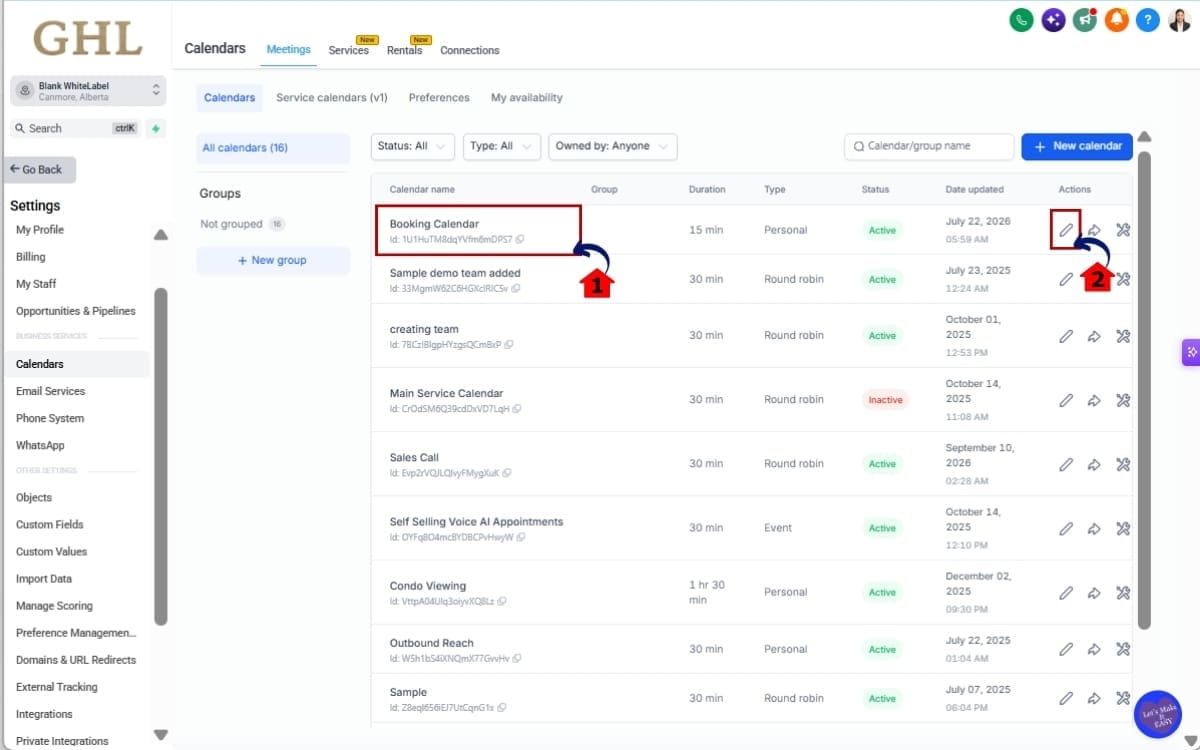Click the calendar list vertical scrollbar
1200x750 pixels.
[1145, 390]
